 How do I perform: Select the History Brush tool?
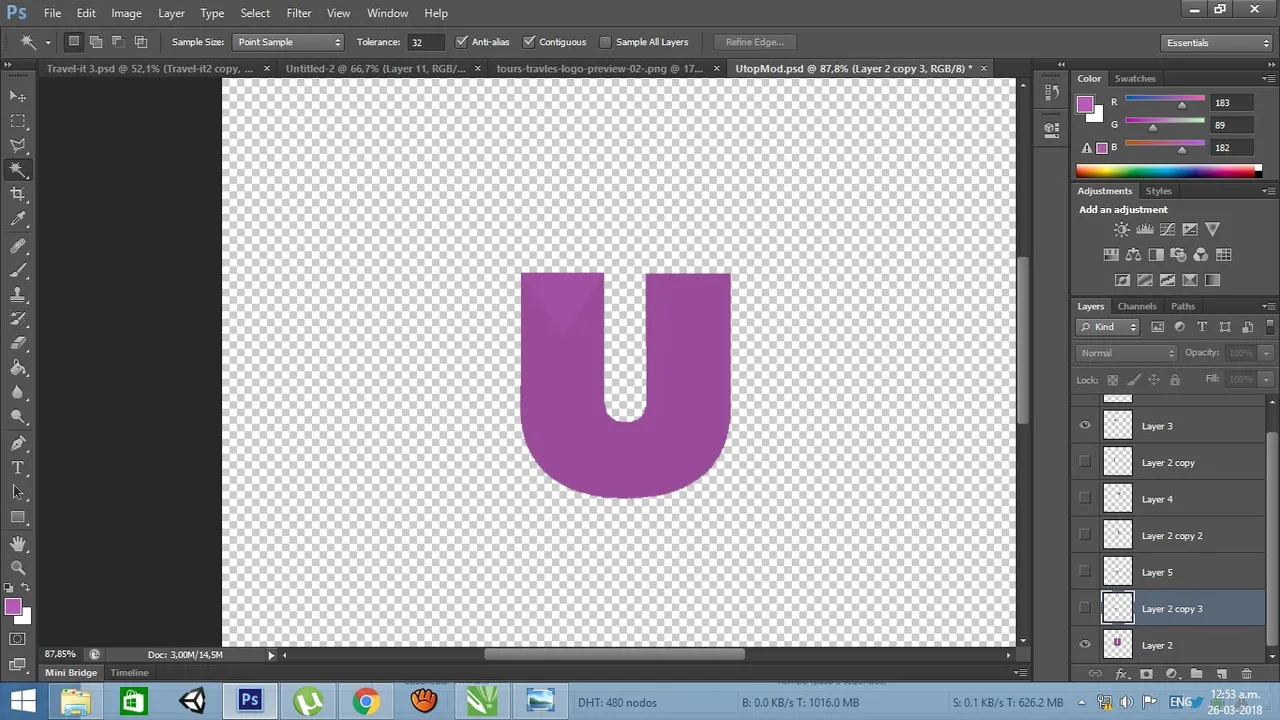click(18, 320)
